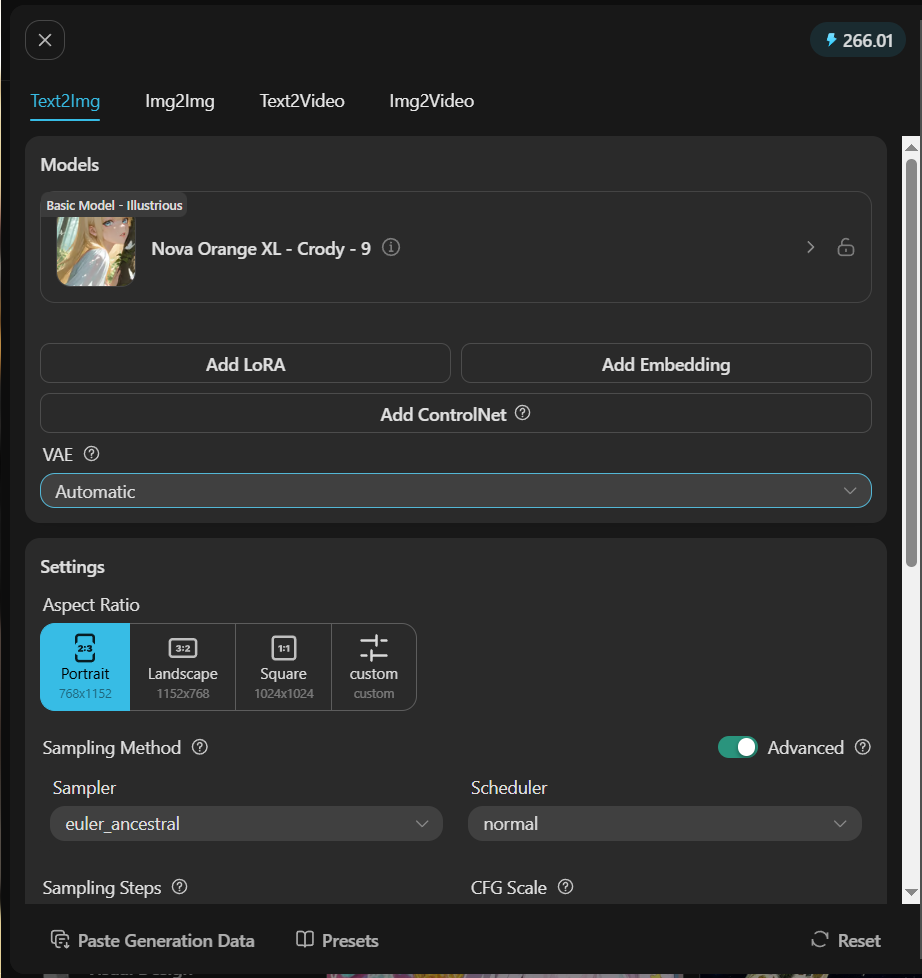
Task: Select Square 1024x1024 aspect ratio
Action: (284, 667)
